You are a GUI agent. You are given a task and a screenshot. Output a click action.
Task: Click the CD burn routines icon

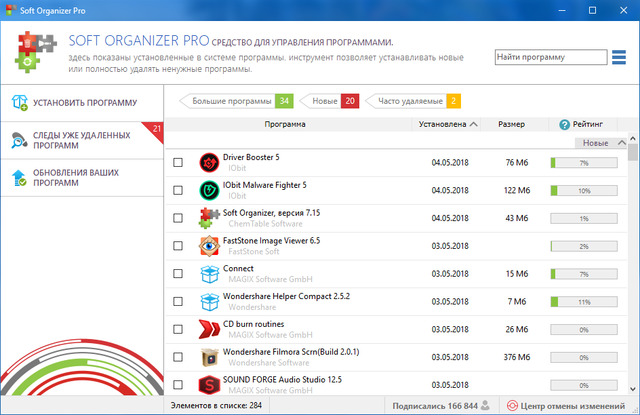pyautogui.click(x=209, y=330)
